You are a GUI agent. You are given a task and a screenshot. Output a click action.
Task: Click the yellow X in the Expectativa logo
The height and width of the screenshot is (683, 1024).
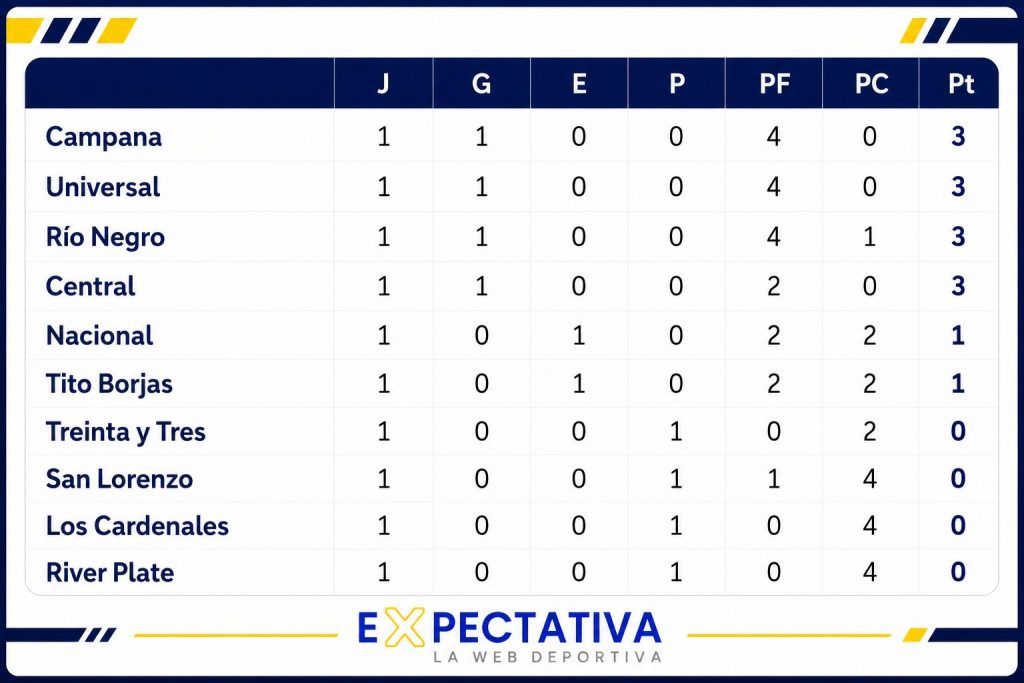[404, 627]
